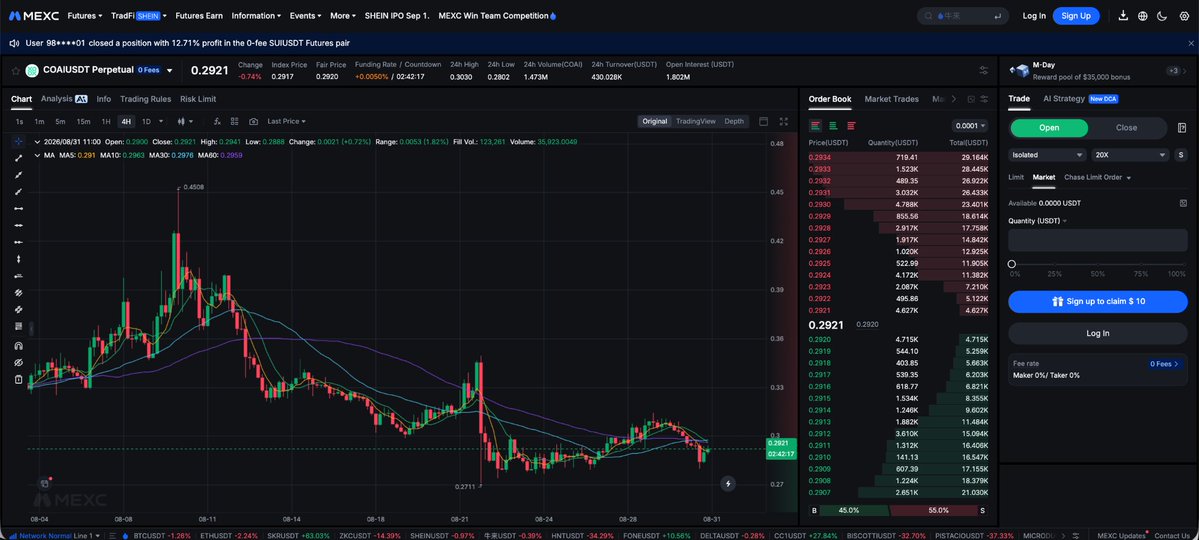The width and height of the screenshot is (1199, 540).
Task: Open the futures calculator icon
Action: click(x=1181, y=128)
